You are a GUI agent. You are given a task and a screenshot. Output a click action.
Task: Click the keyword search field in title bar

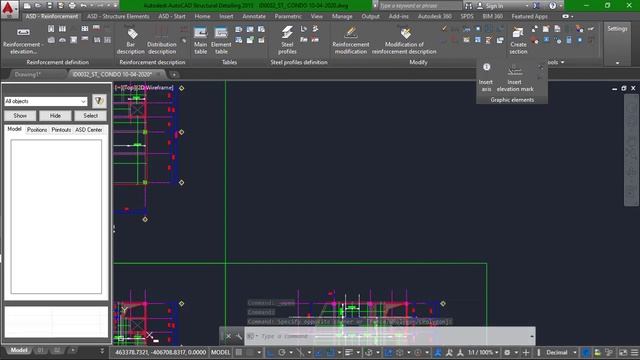pos(420,6)
